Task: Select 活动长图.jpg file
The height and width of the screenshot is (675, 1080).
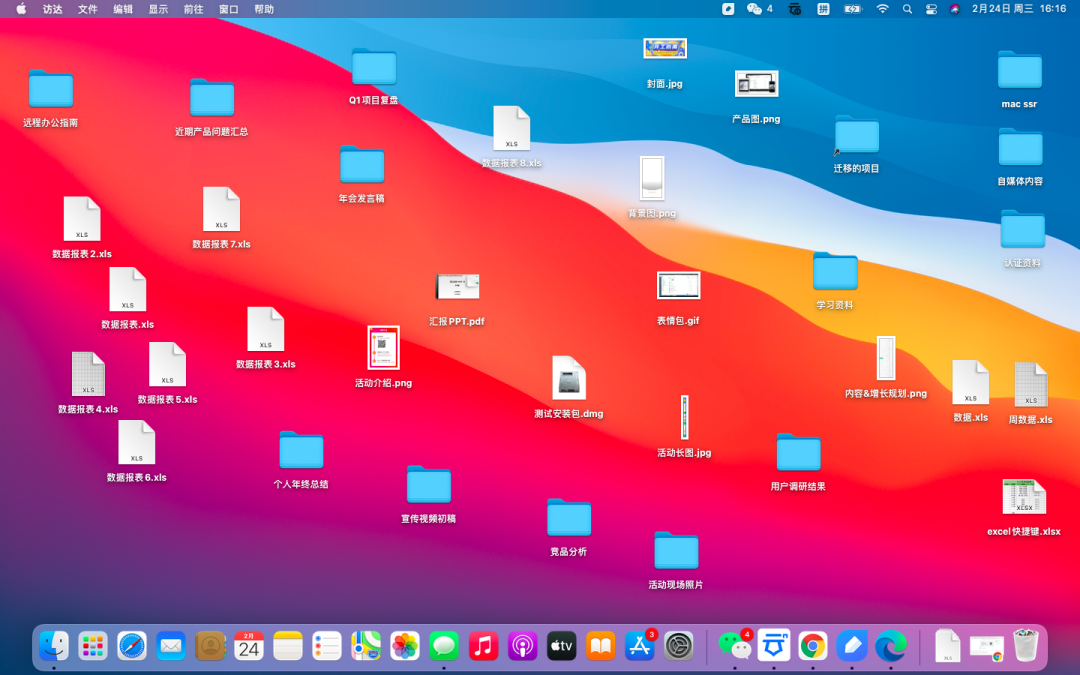Action: [x=684, y=426]
